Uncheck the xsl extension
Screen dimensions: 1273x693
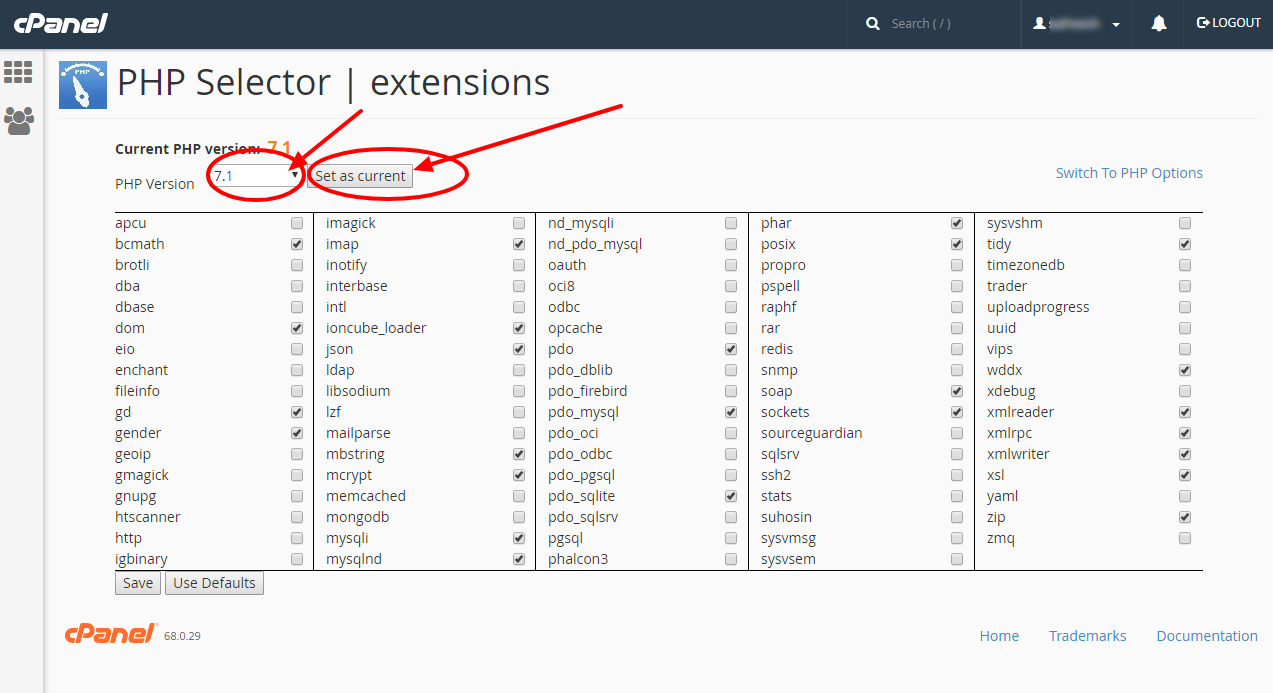pyautogui.click(x=1185, y=475)
